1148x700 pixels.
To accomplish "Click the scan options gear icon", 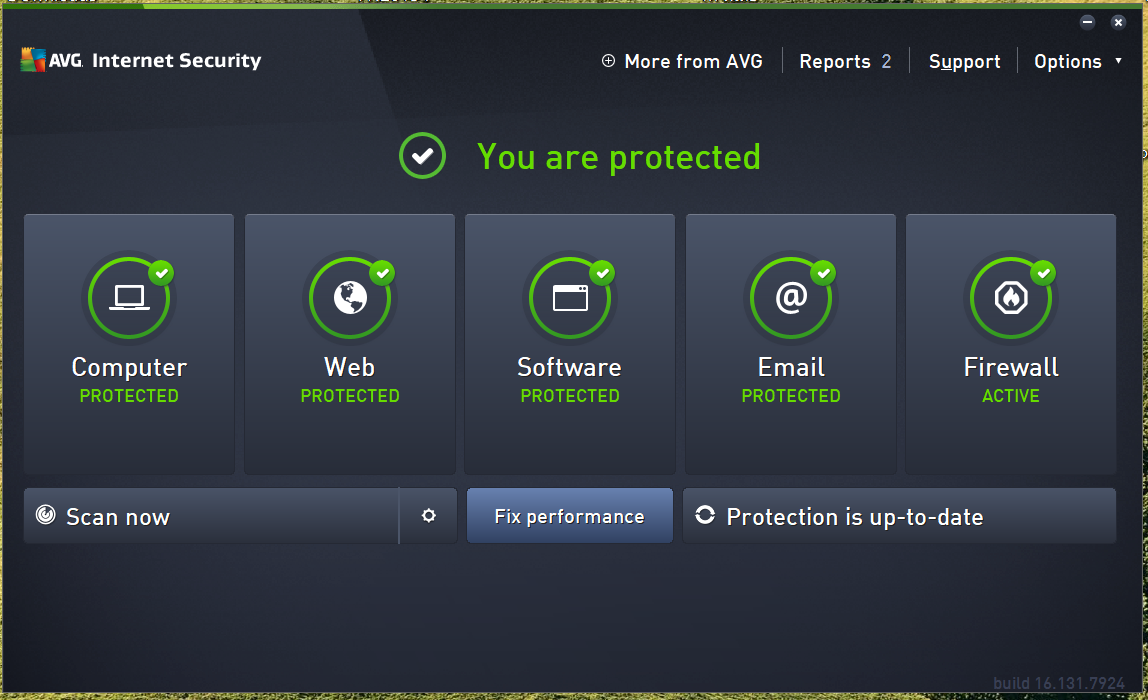I will [429, 515].
